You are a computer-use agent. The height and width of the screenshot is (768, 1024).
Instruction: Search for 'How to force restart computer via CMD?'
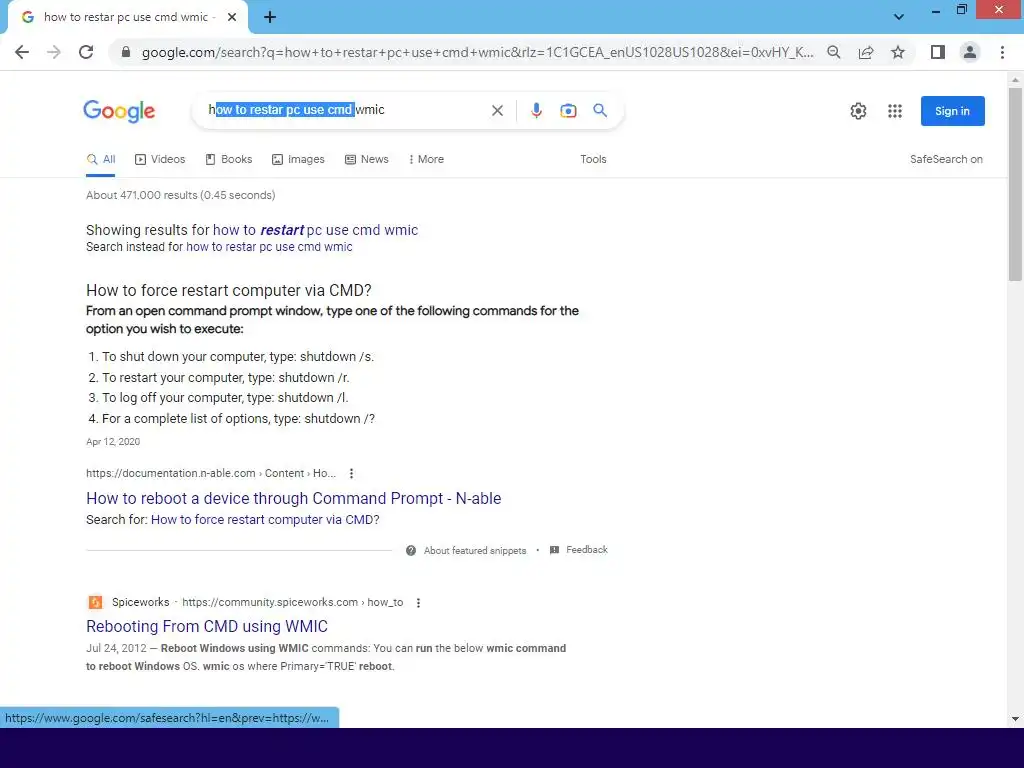tap(265, 520)
